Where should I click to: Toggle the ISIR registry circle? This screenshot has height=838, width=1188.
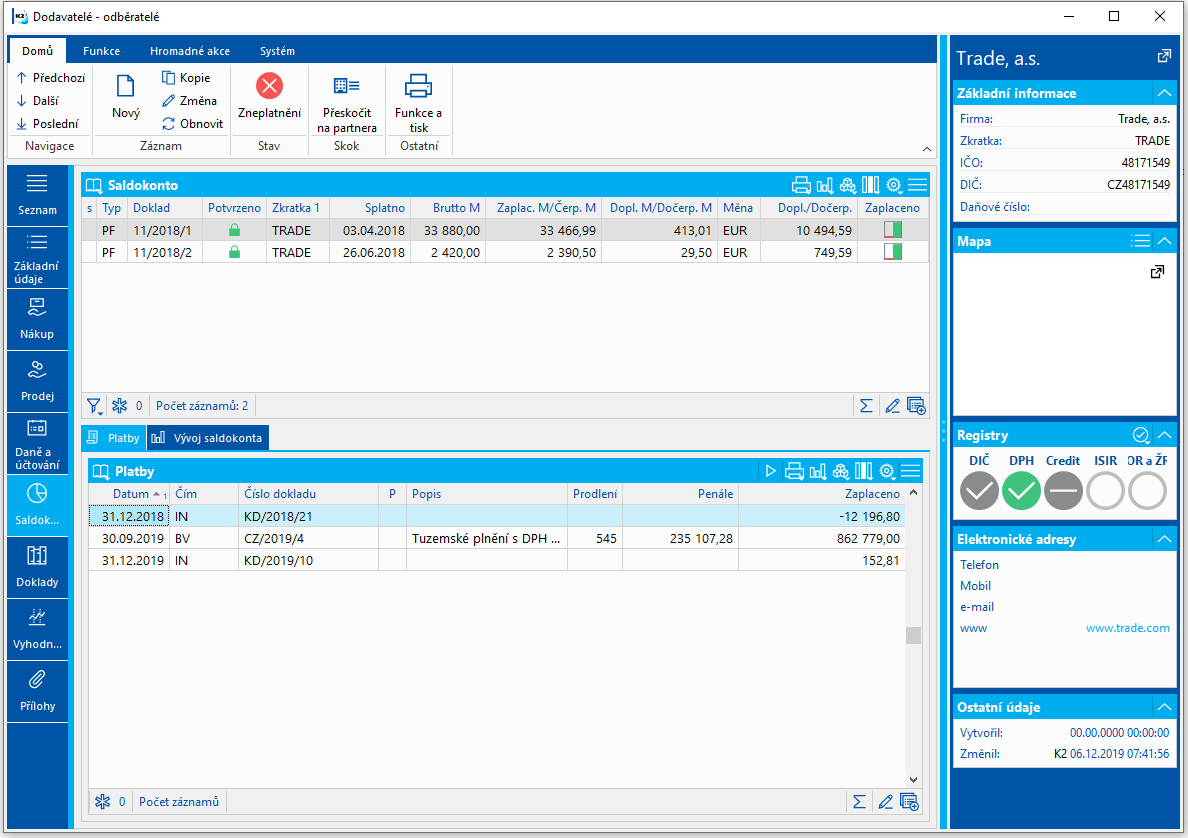coord(1106,490)
